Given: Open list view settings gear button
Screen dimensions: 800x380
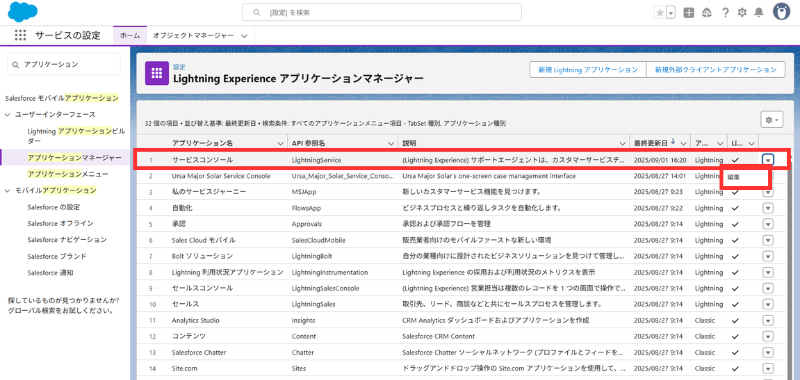Looking at the screenshot, I should tap(771, 120).
